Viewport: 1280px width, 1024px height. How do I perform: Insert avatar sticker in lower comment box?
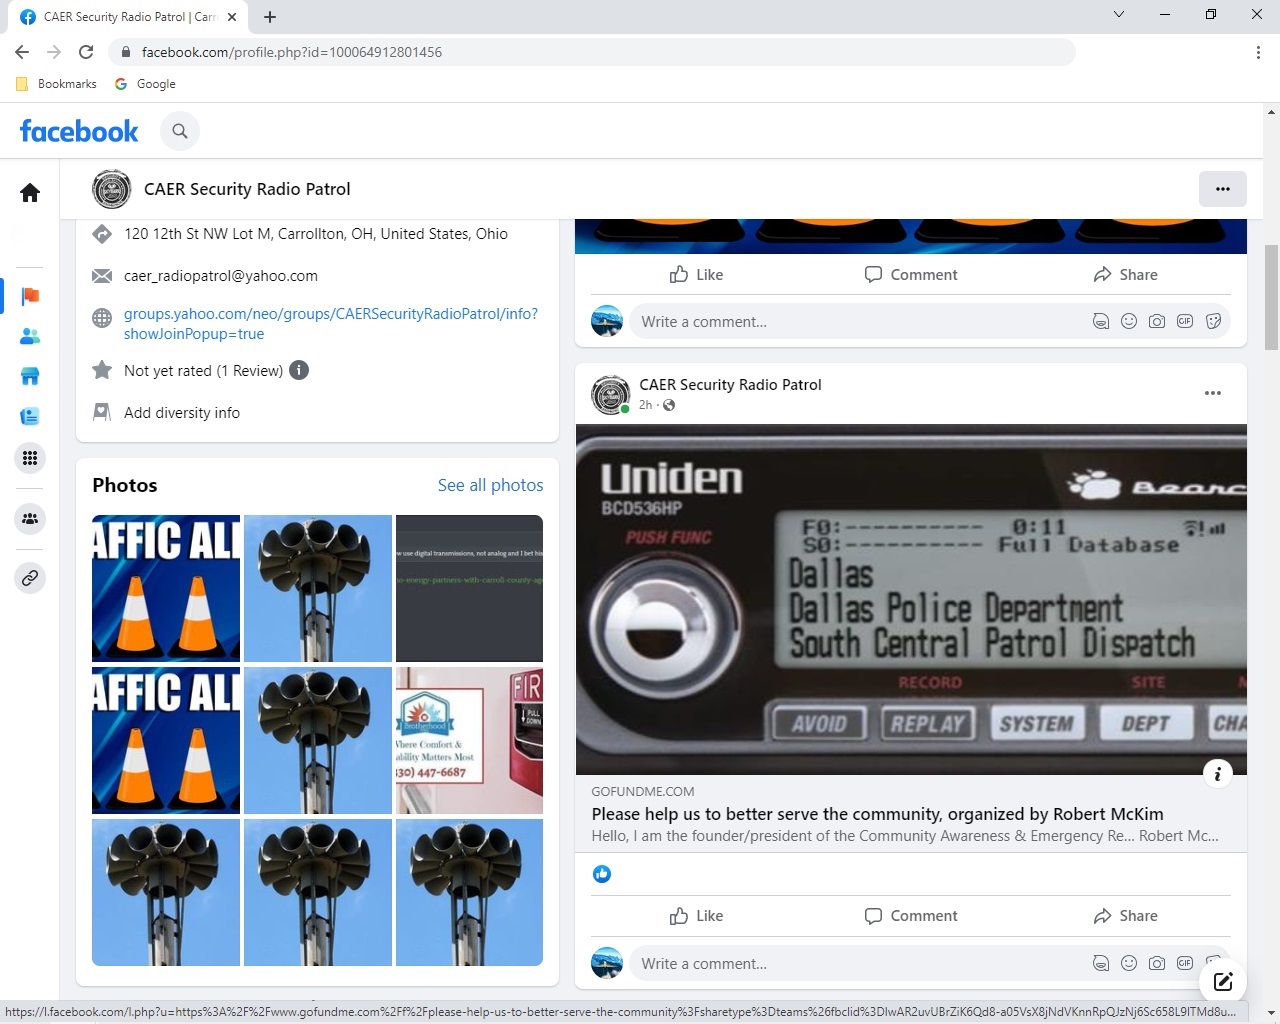(x=1101, y=964)
